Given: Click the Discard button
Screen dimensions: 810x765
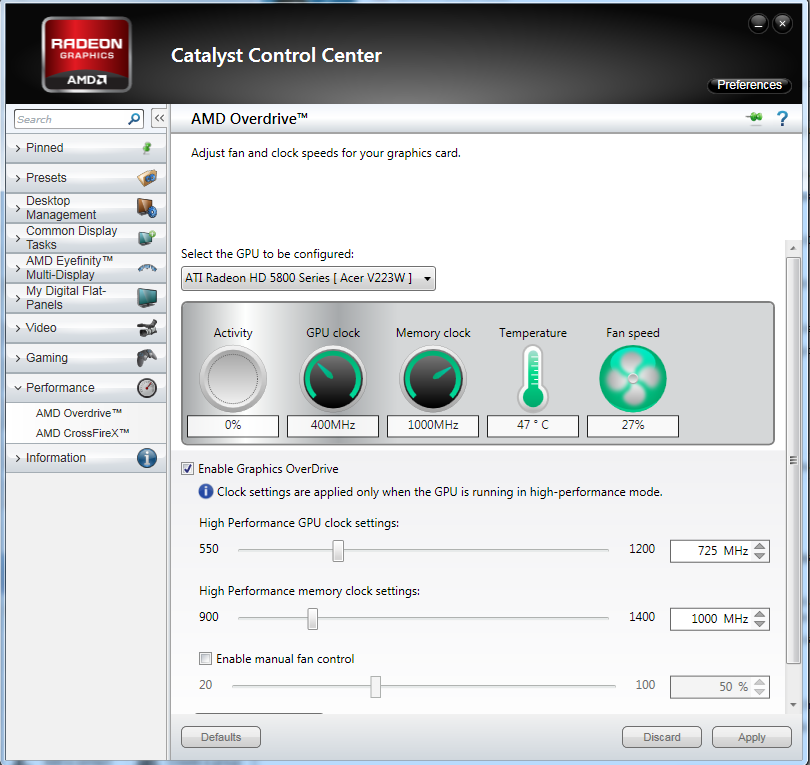Looking at the screenshot, I should point(662,737).
